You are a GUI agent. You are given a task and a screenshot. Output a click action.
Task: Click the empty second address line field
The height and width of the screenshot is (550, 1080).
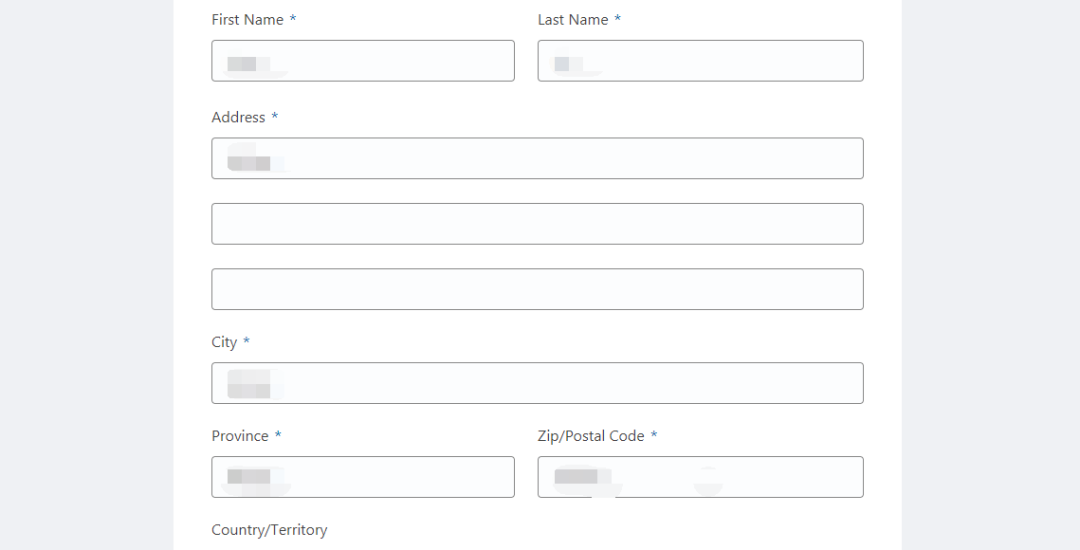tap(537, 224)
